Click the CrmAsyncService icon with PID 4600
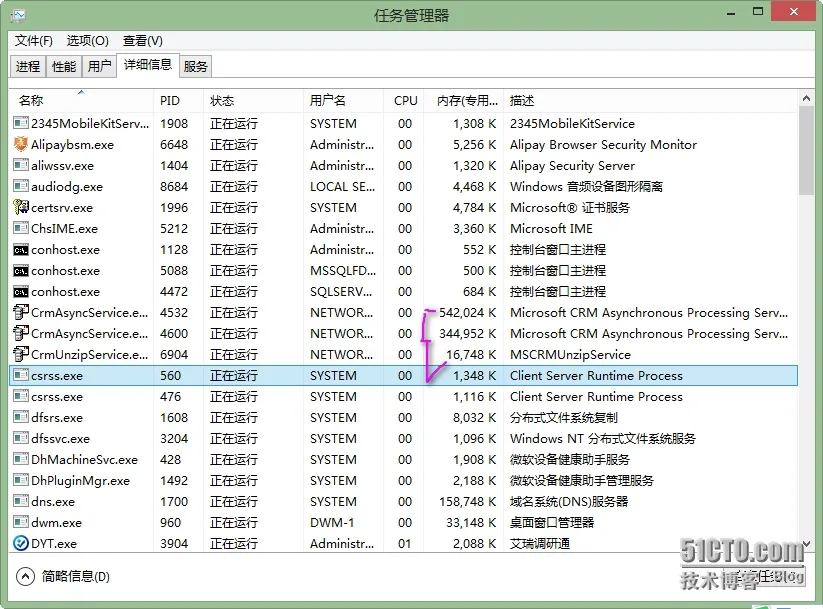 [x=21, y=333]
